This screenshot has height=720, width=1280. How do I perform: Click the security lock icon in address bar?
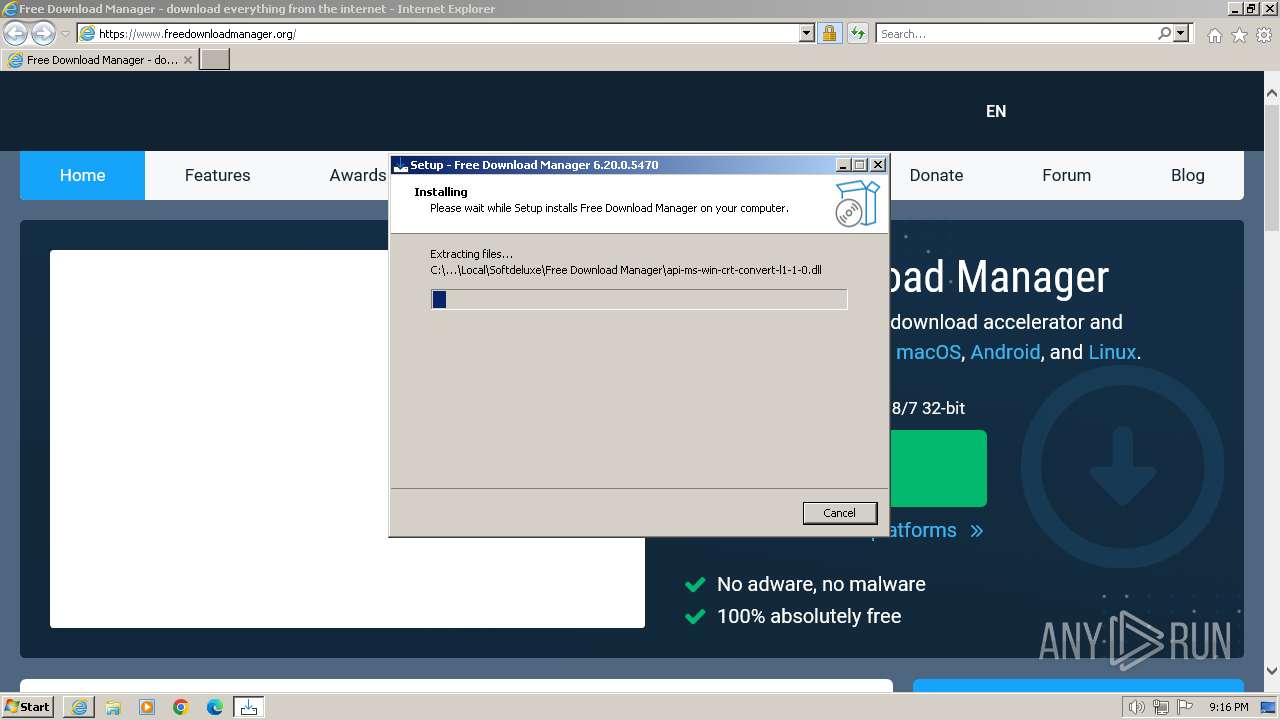[x=829, y=33]
